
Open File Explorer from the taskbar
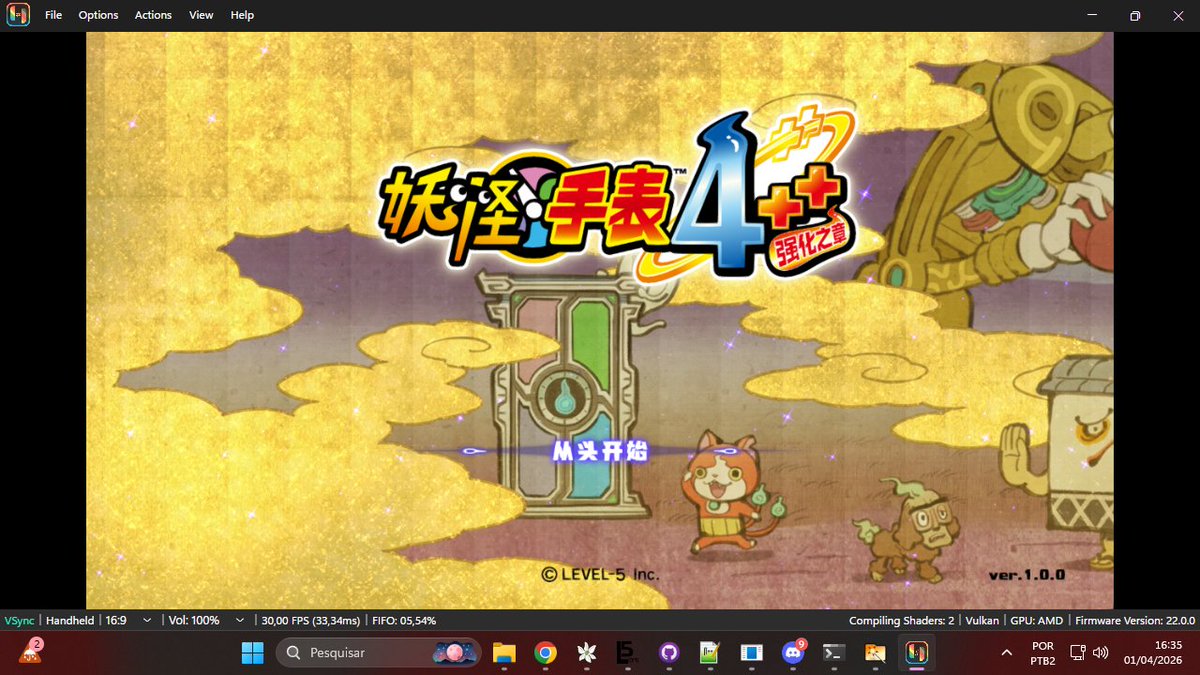tap(503, 653)
